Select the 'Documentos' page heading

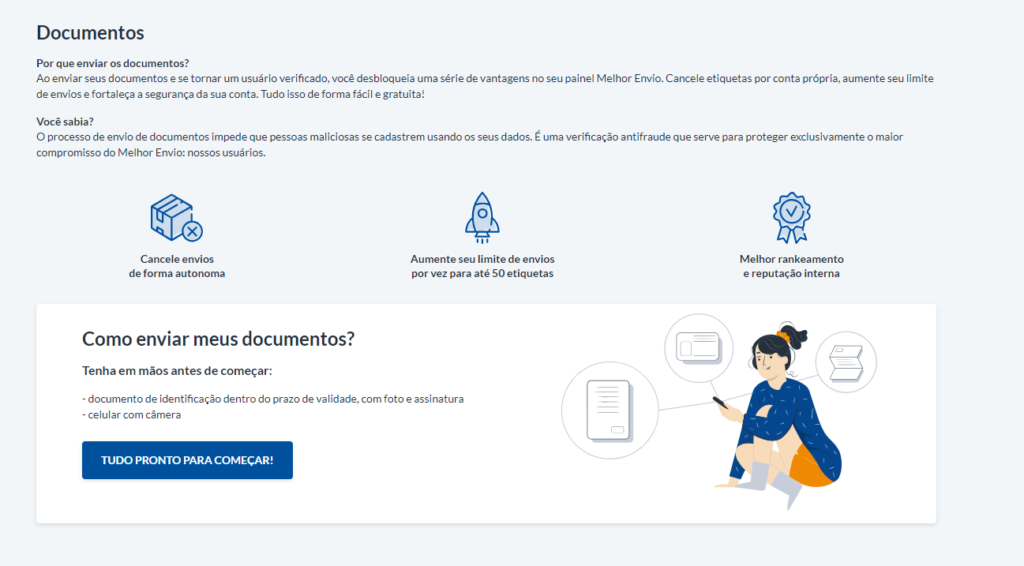tap(90, 33)
